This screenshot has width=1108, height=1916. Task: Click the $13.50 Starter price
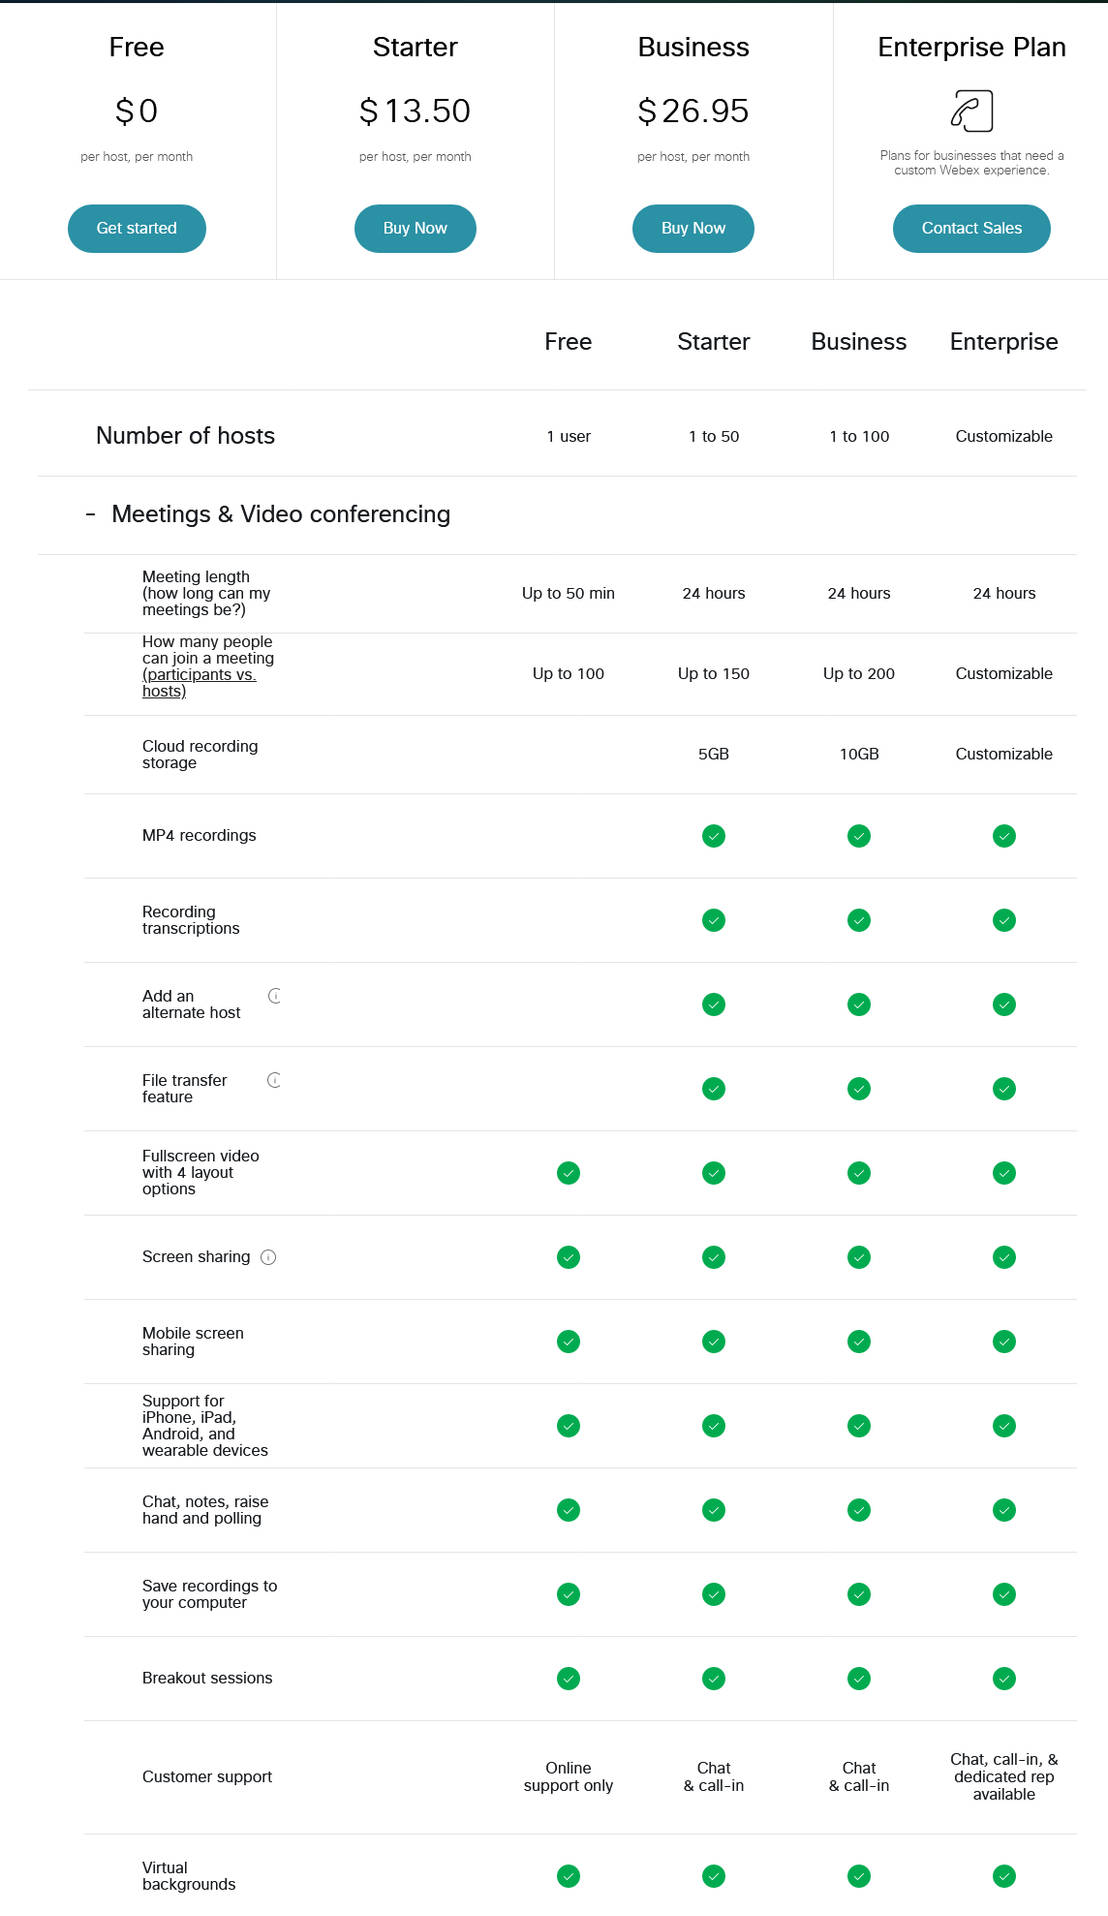[x=415, y=111]
